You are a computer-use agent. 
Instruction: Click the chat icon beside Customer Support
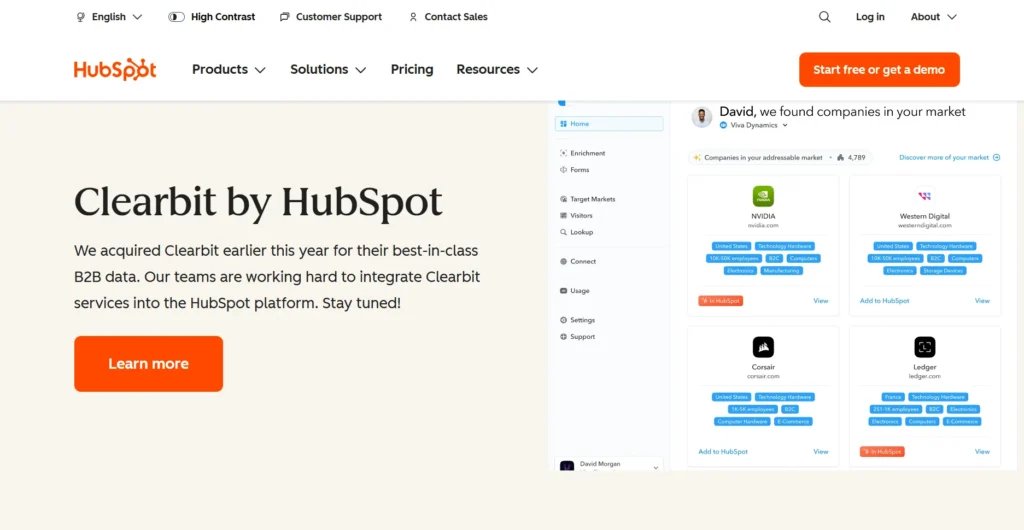coord(284,17)
